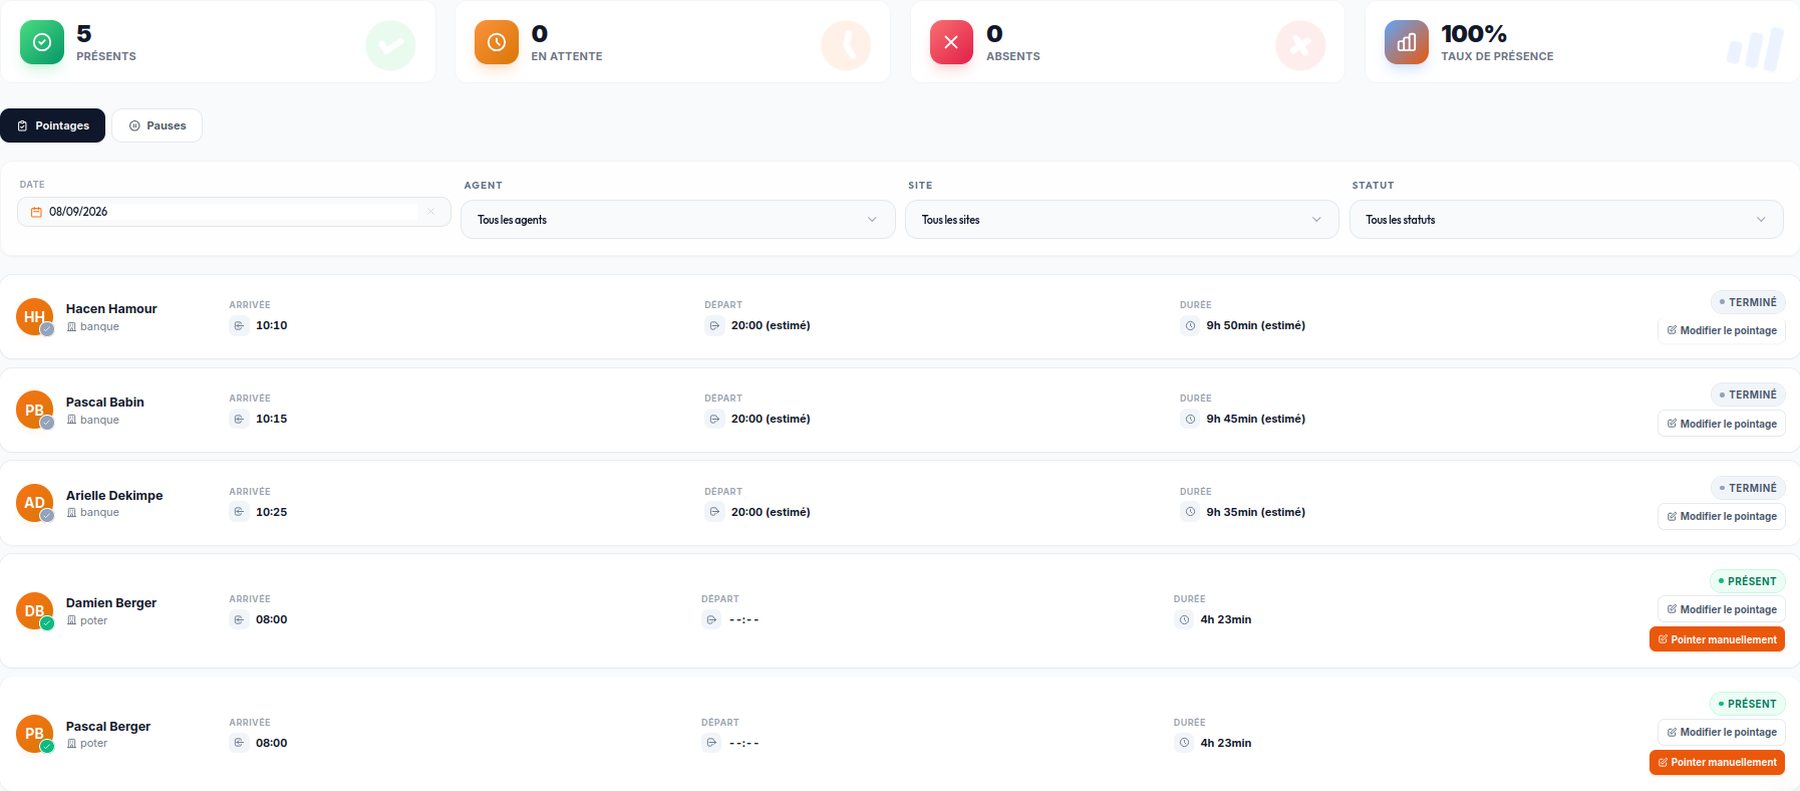Click the 9h 50min (estimé) duration
This screenshot has width=1800, height=791.
coord(1256,326)
